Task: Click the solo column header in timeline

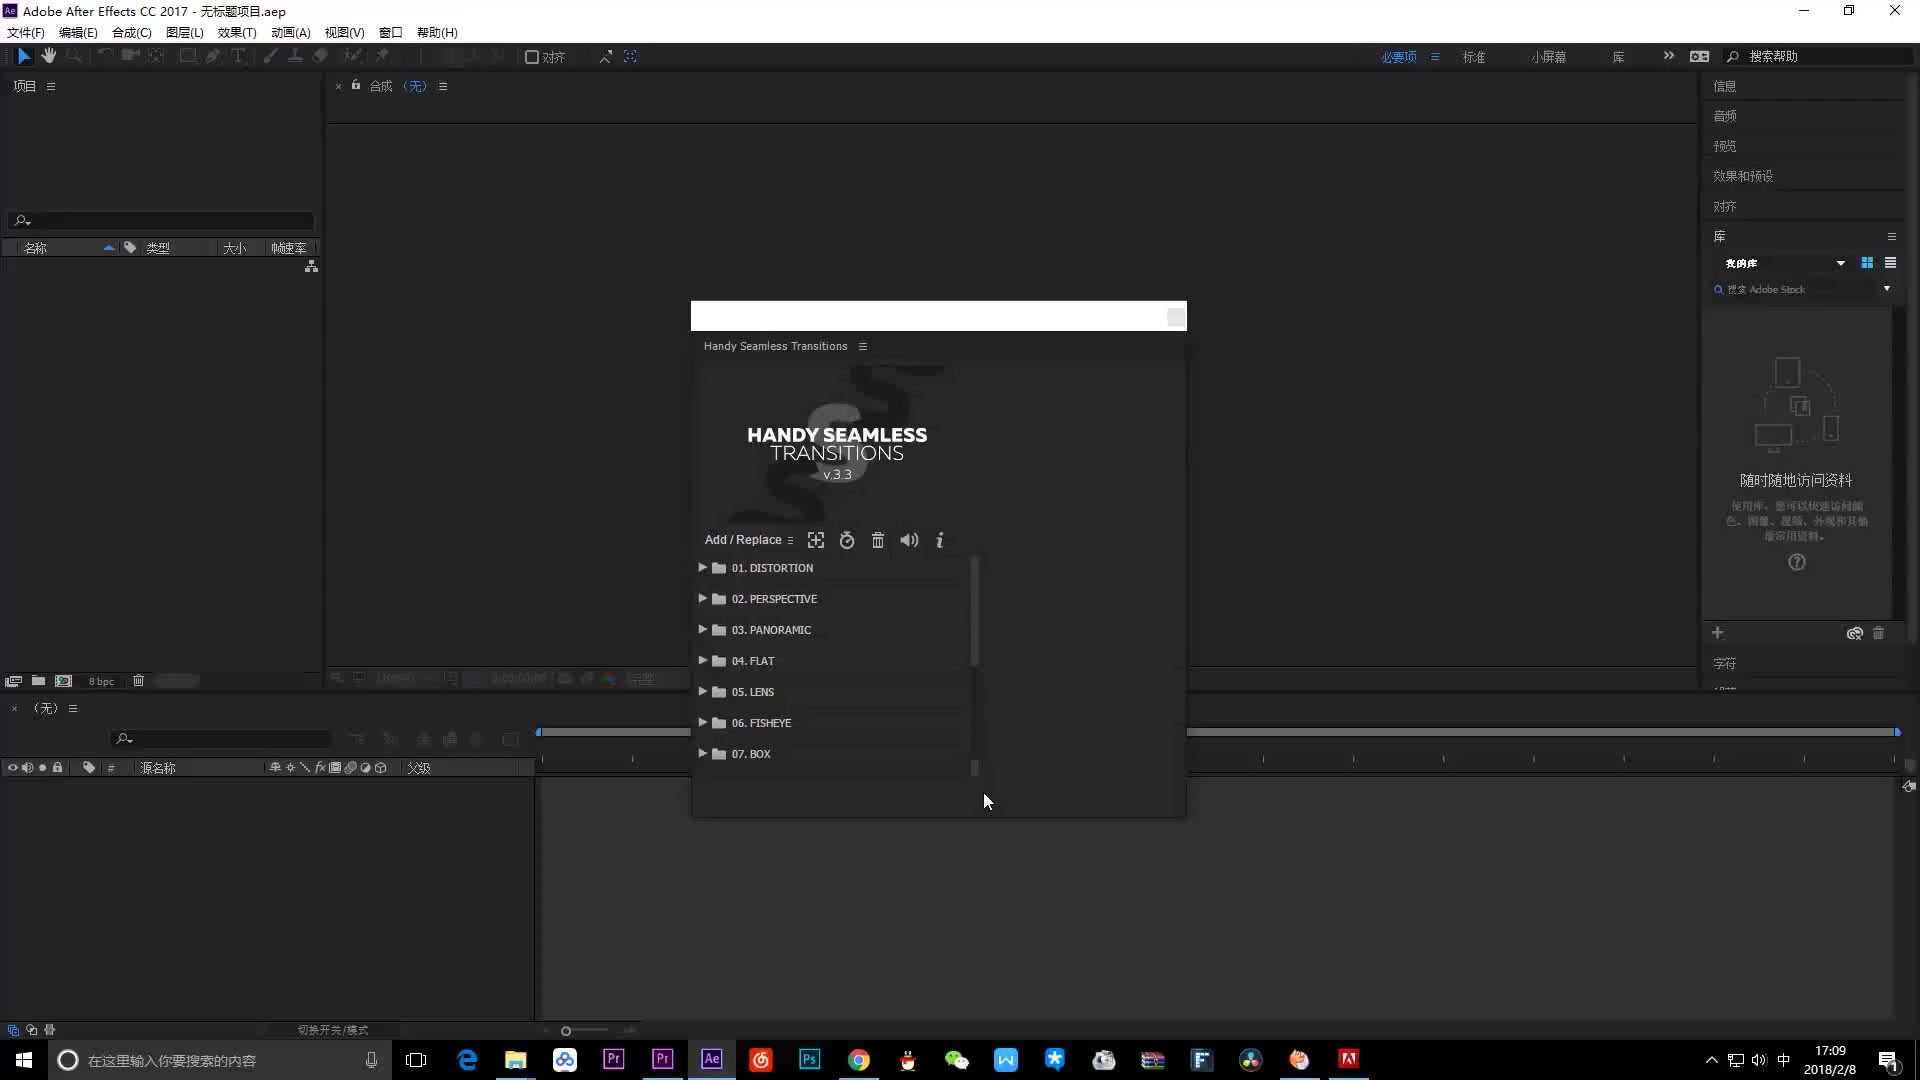Action: click(42, 768)
